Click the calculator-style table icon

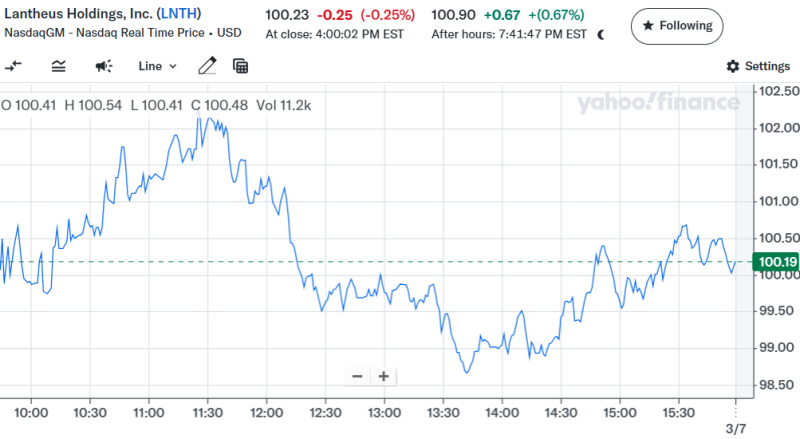tap(240, 66)
